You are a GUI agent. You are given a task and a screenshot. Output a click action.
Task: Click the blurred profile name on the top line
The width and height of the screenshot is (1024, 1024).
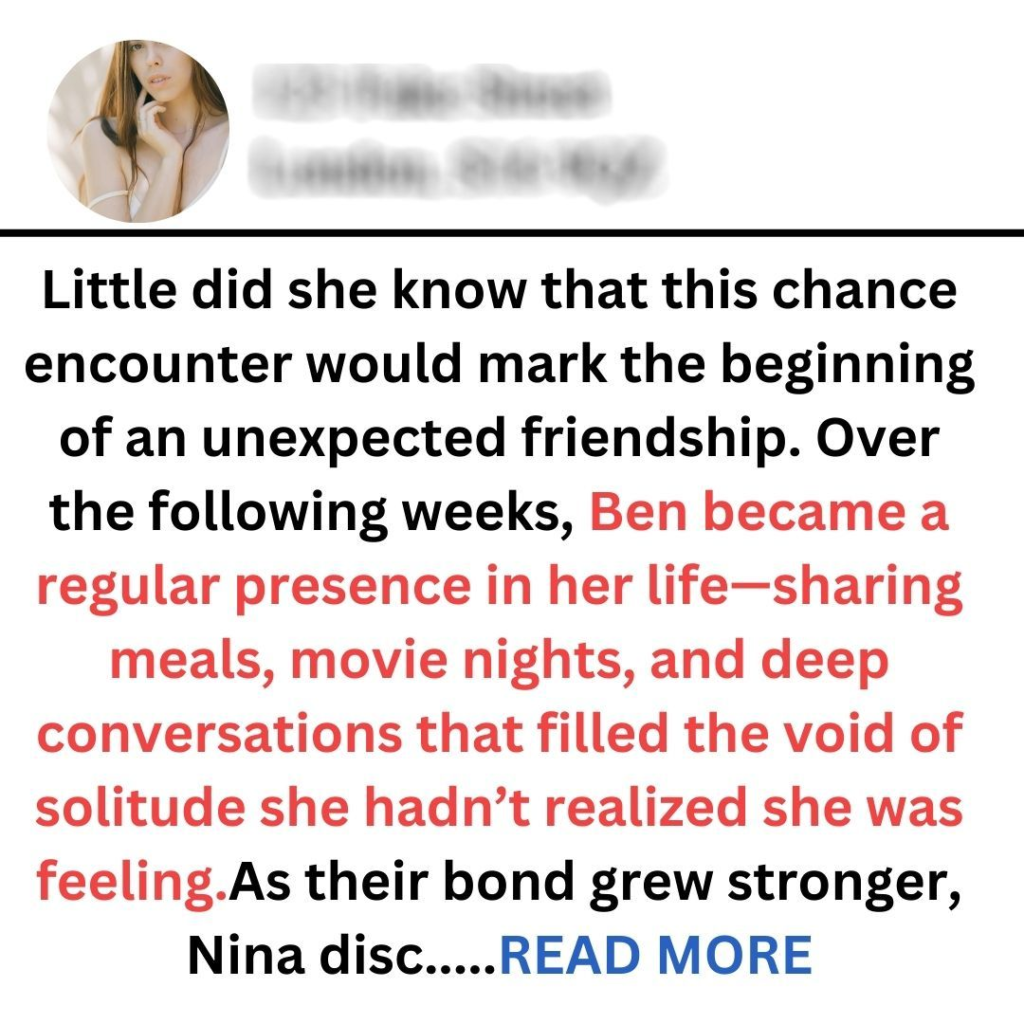(x=432, y=92)
